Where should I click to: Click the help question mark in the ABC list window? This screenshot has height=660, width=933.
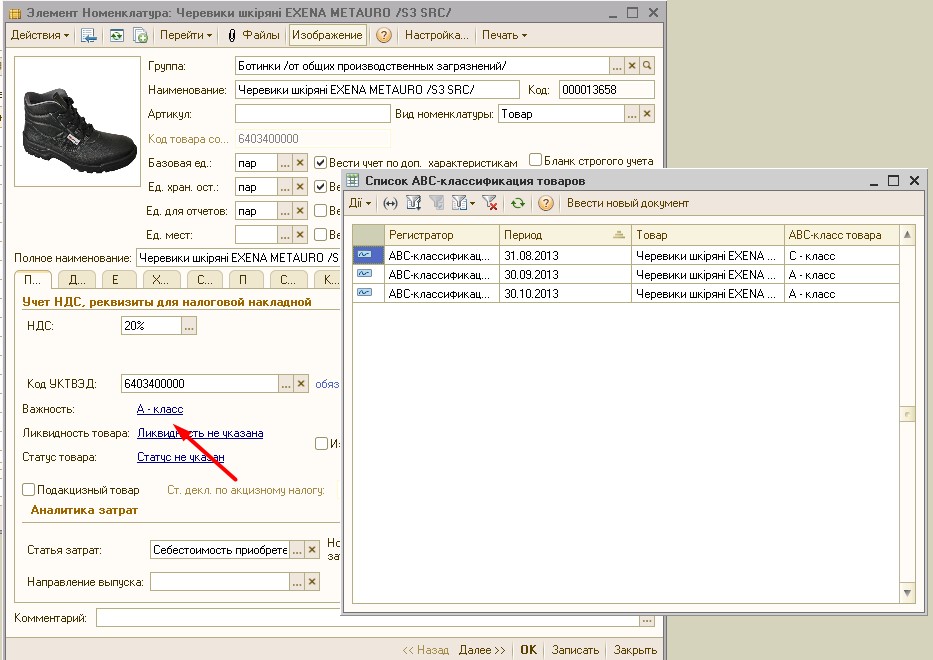pos(546,203)
